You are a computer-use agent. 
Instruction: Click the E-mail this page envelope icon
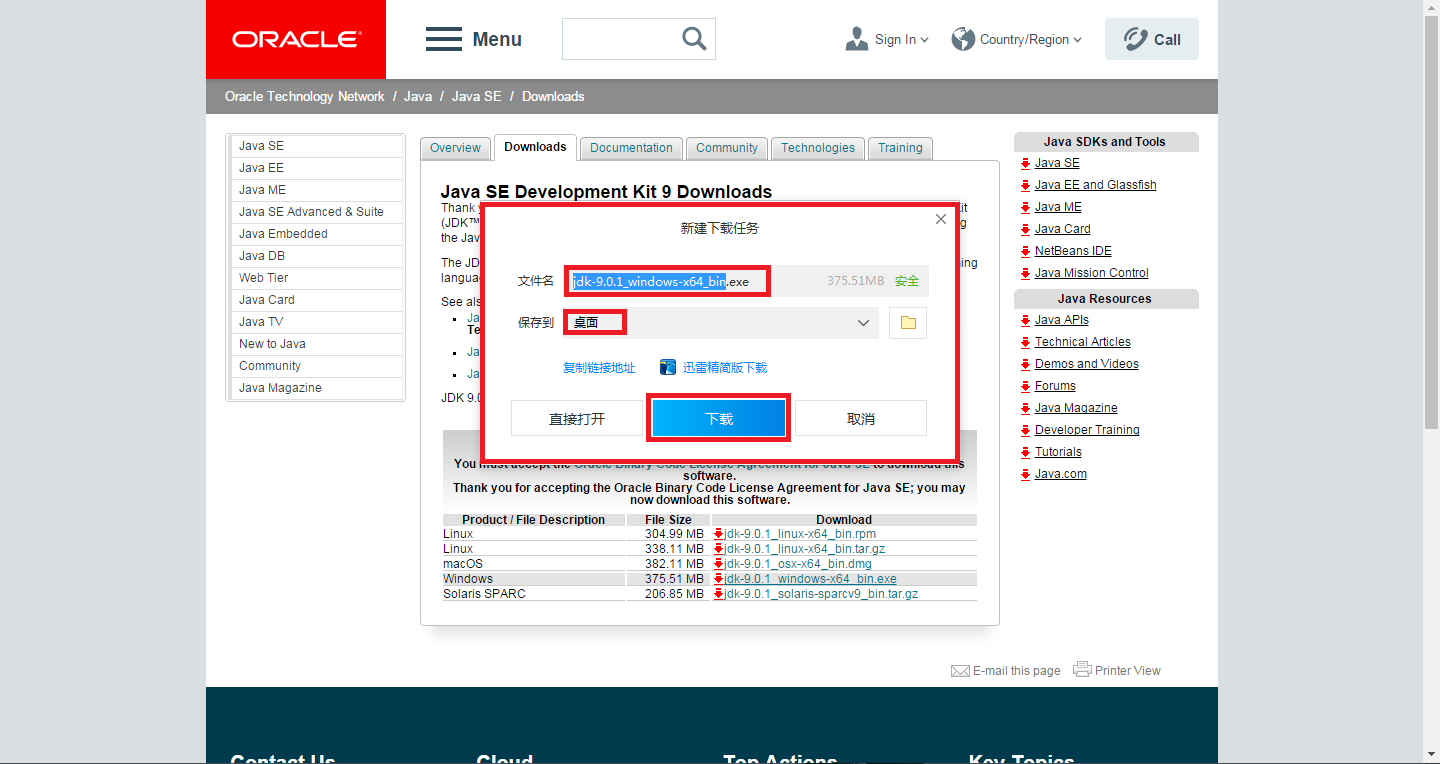pos(960,671)
